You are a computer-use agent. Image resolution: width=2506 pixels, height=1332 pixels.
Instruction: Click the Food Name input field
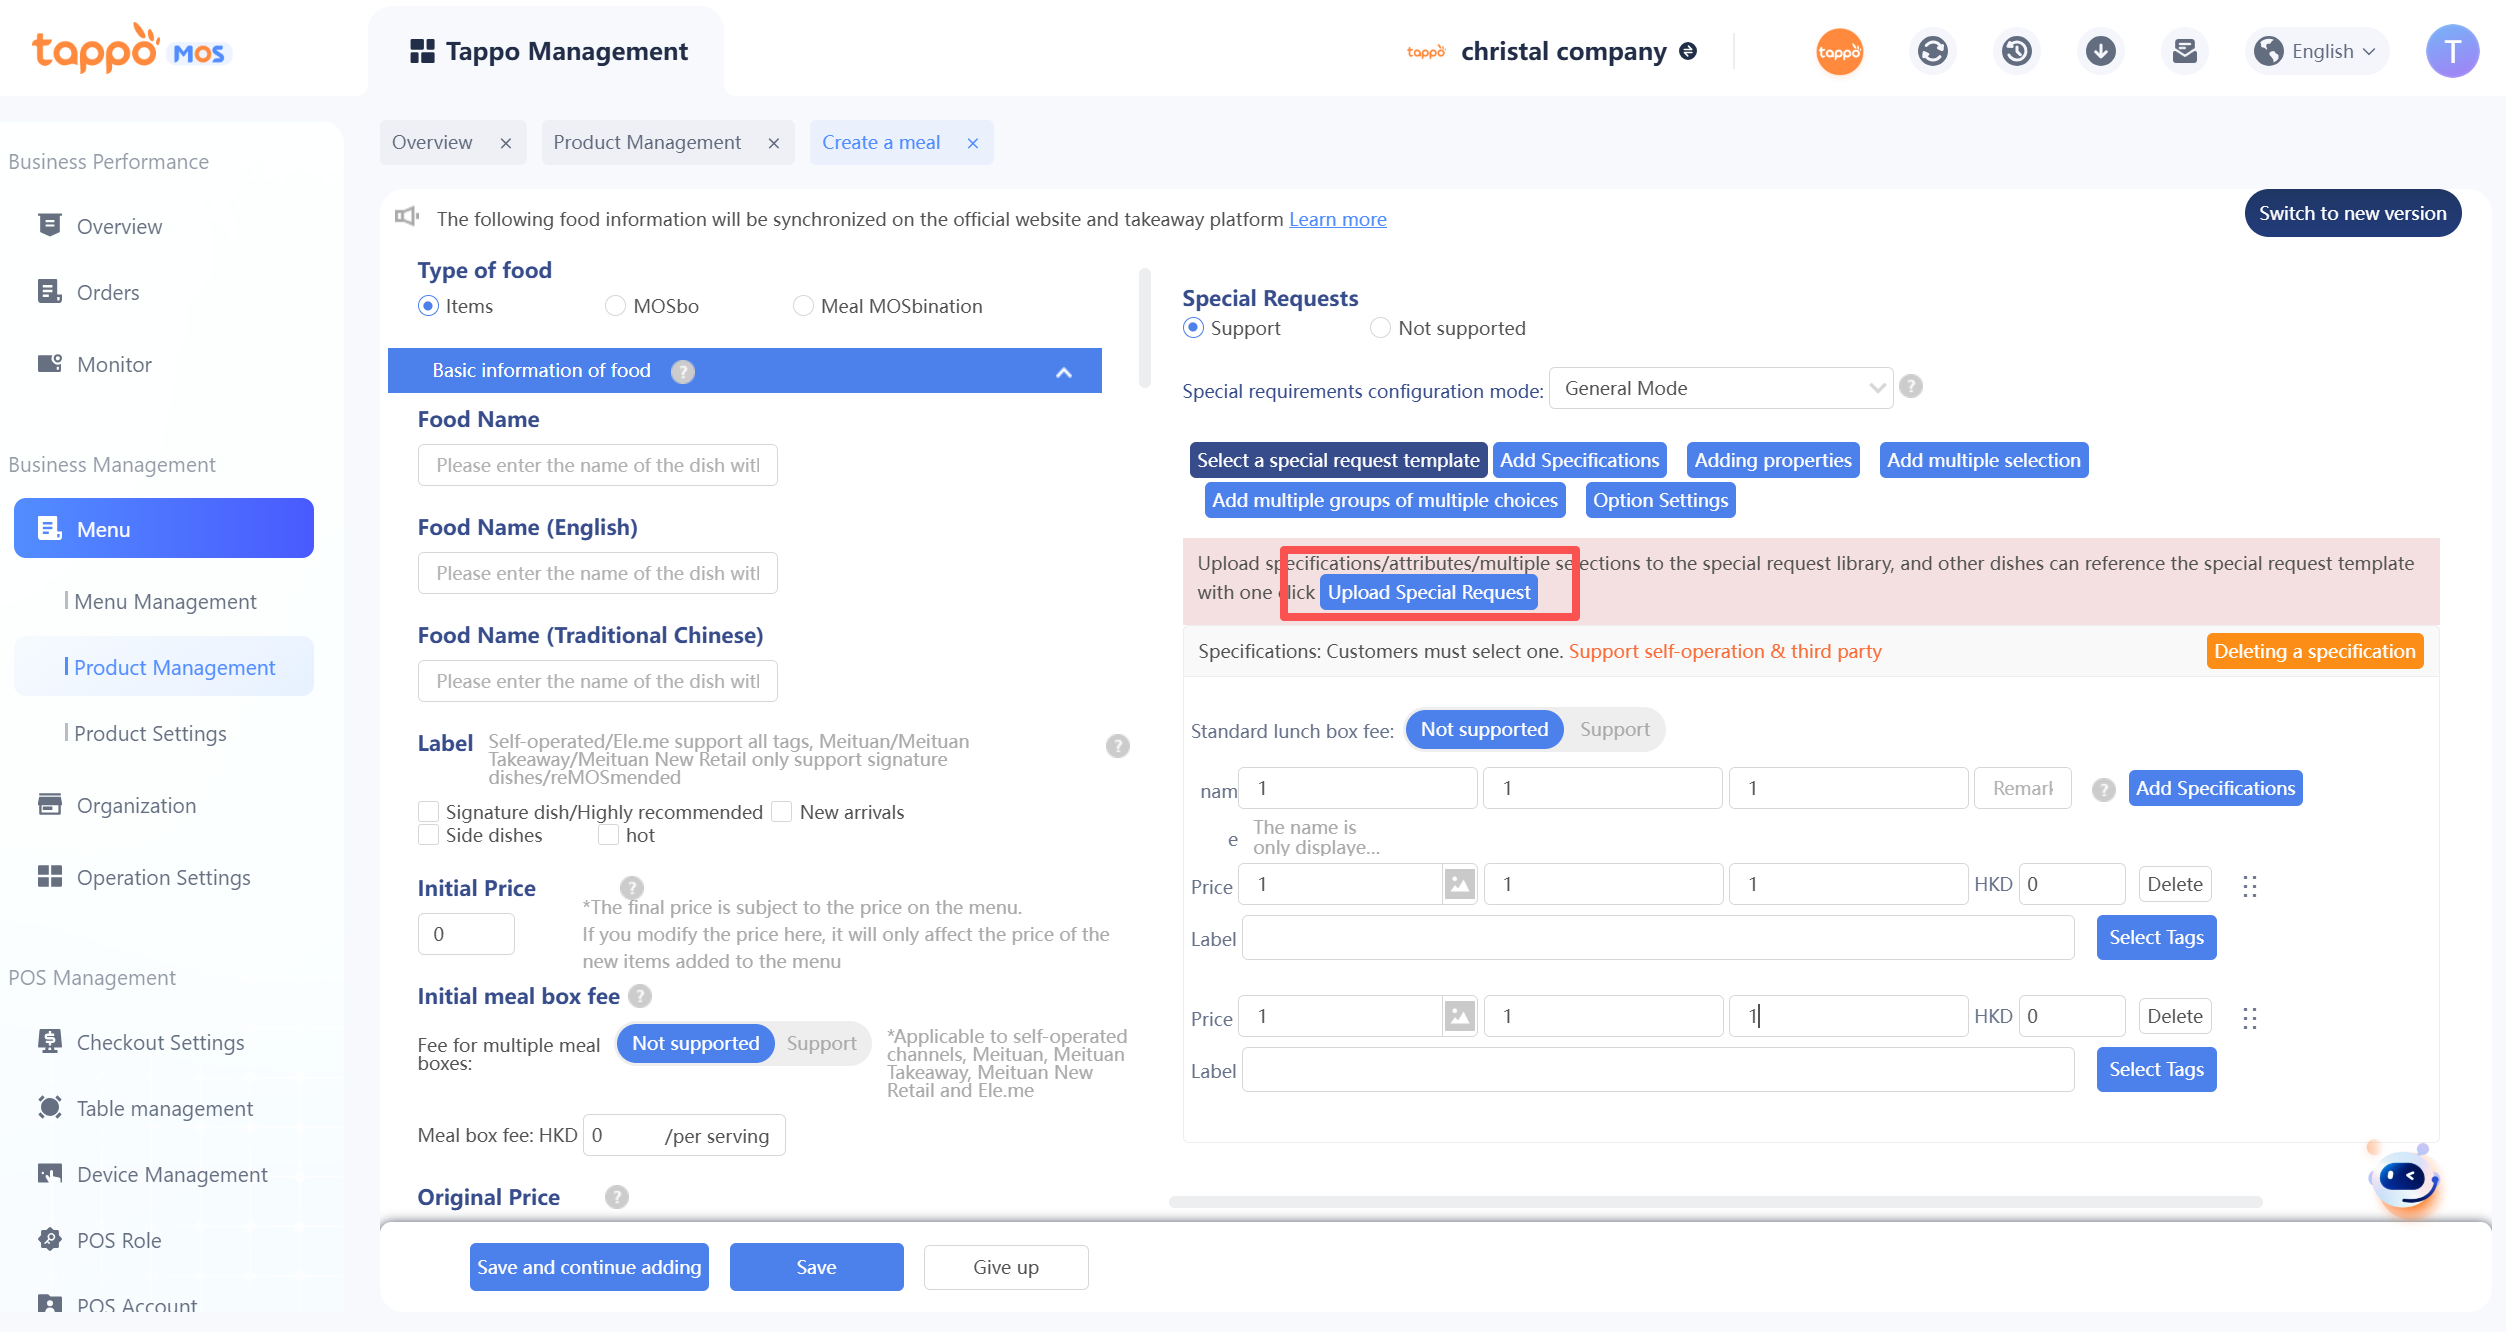[x=597, y=465]
